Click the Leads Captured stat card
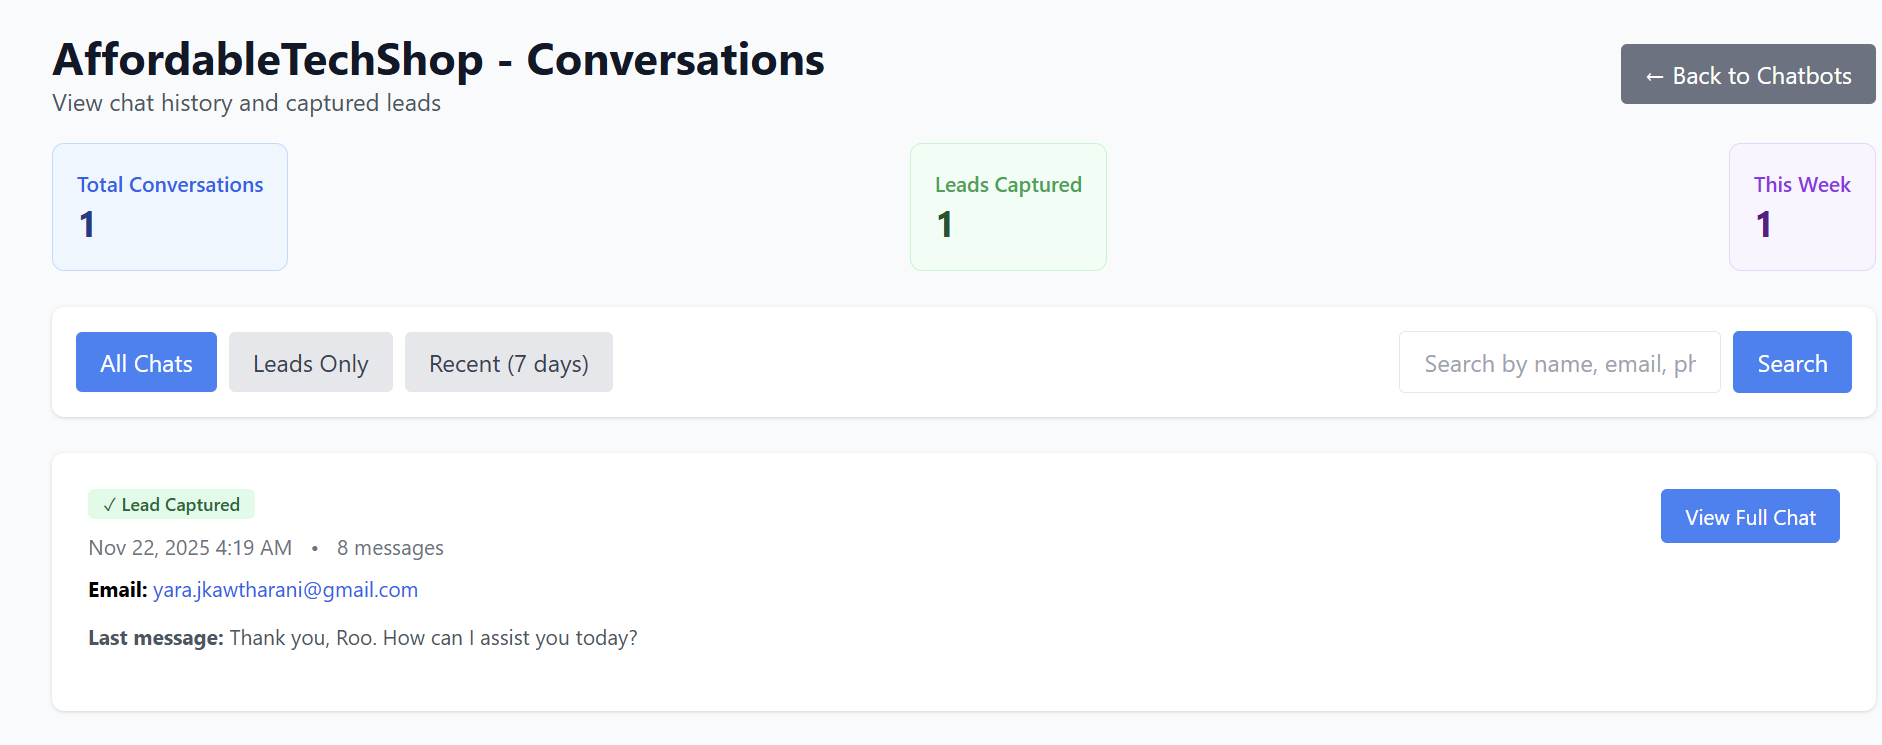Screen dimensions: 1882x745 point(1008,207)
